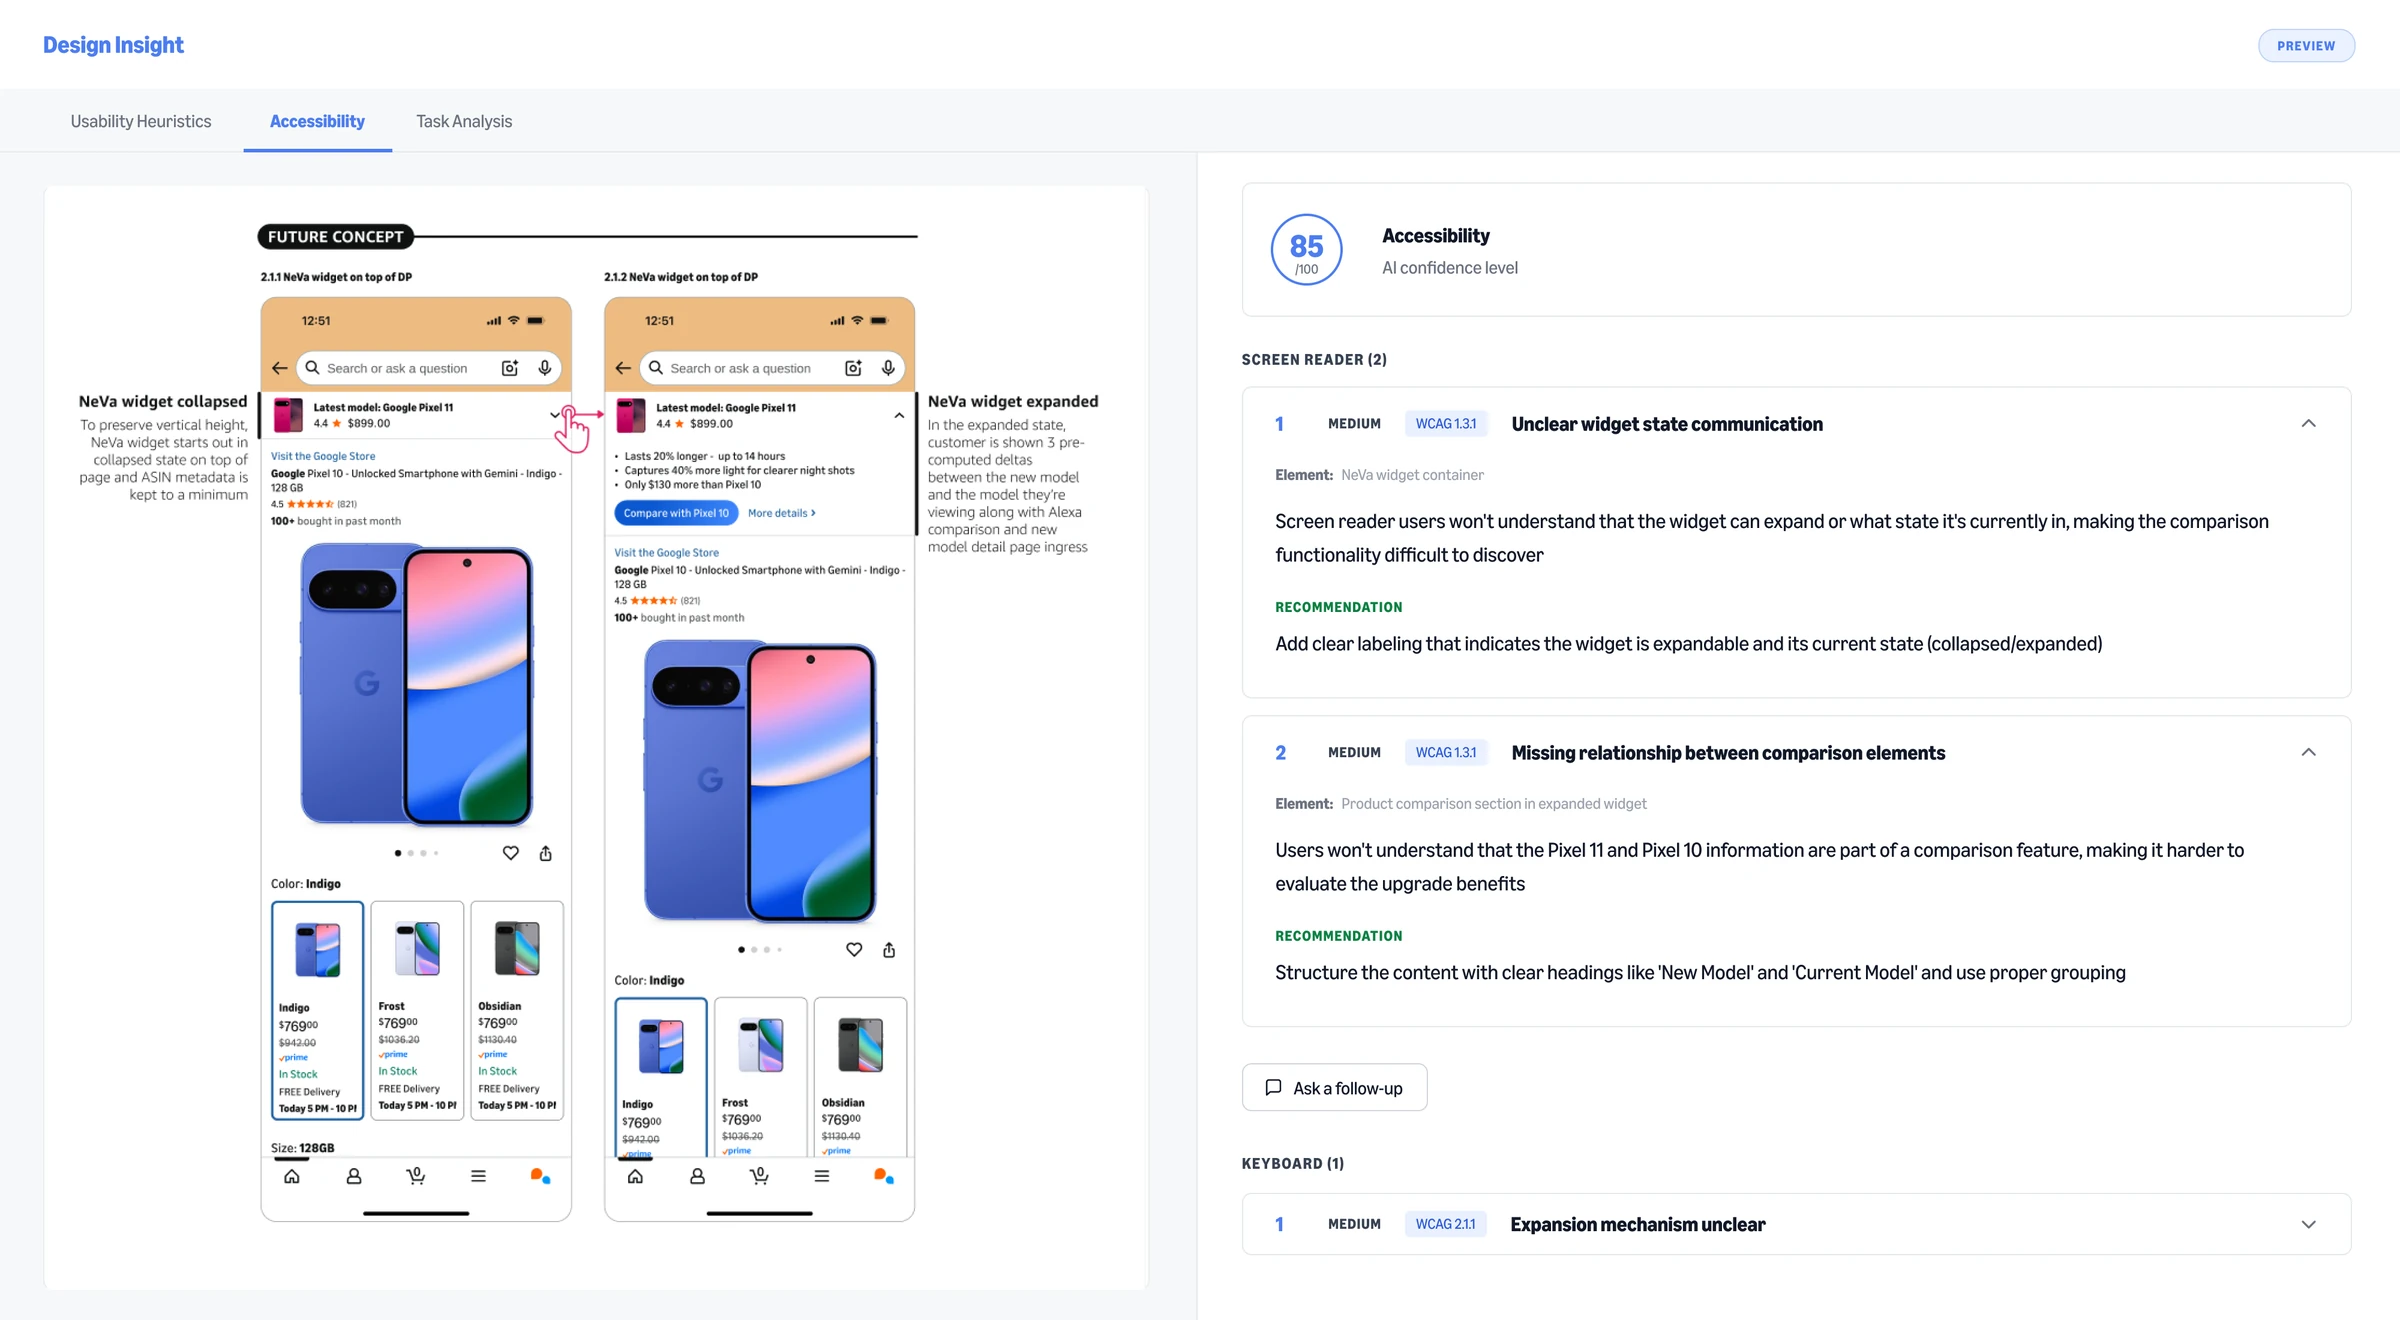Click the search field in left phone
Image resolution: width=2400 pixels, height=1320 pixels.
[x=429, y=368]
